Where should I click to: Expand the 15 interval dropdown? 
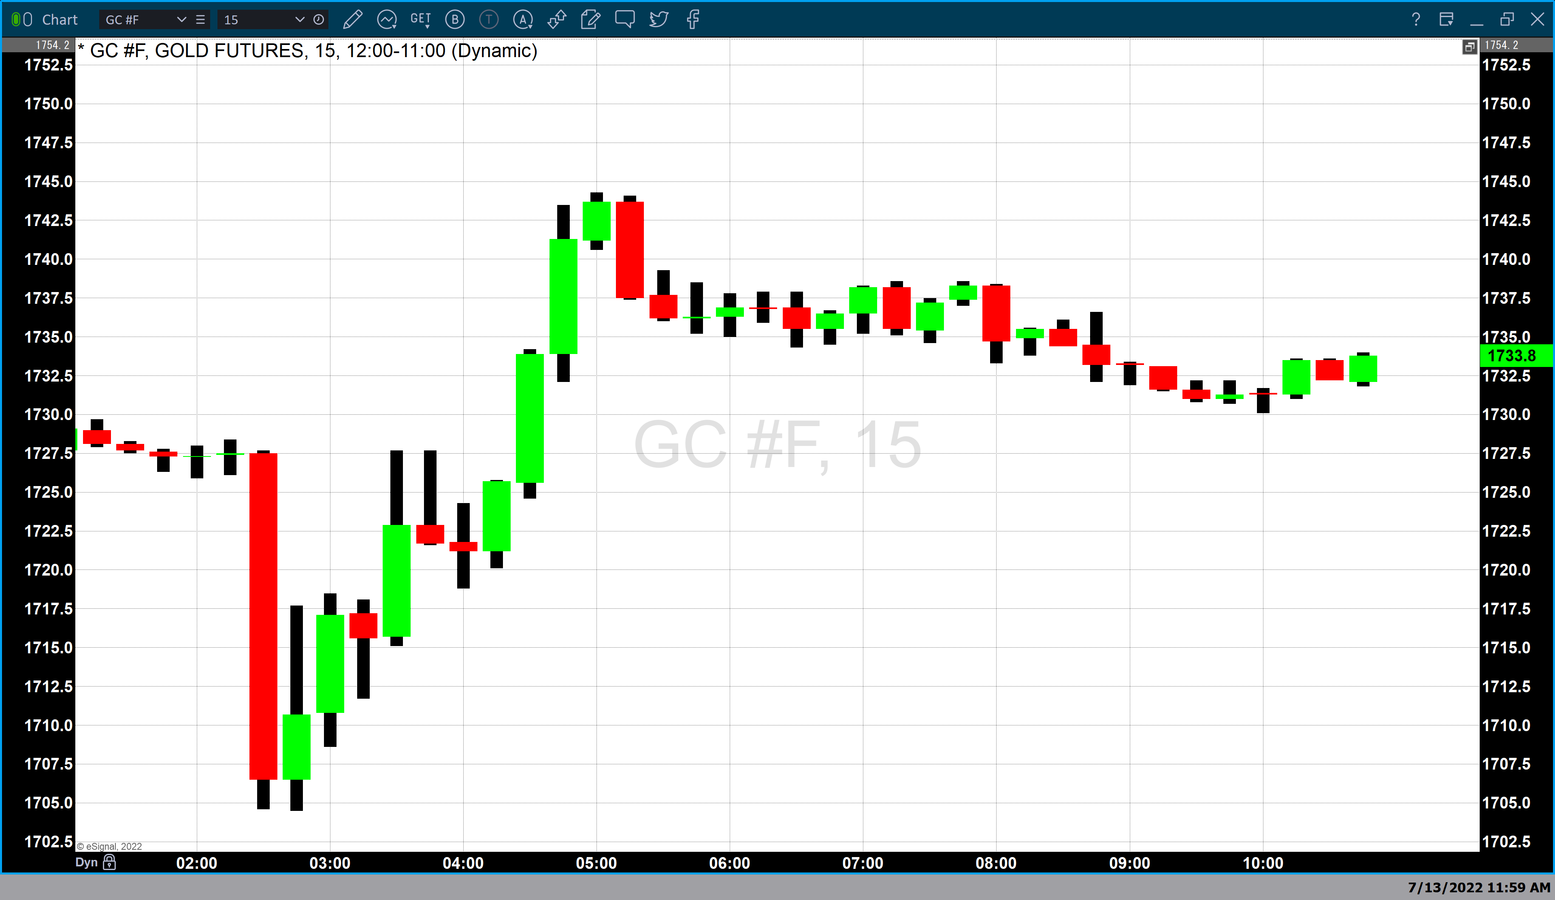pyautogui.click(x=299, y=19)
